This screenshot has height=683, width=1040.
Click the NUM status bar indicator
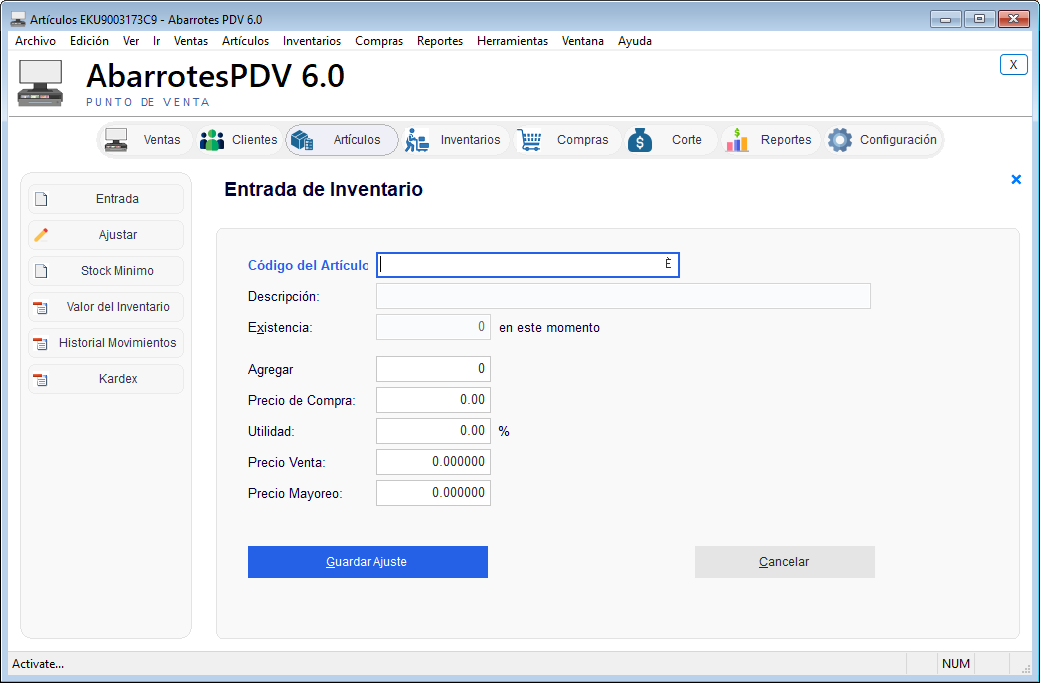(x=956, y=664)
